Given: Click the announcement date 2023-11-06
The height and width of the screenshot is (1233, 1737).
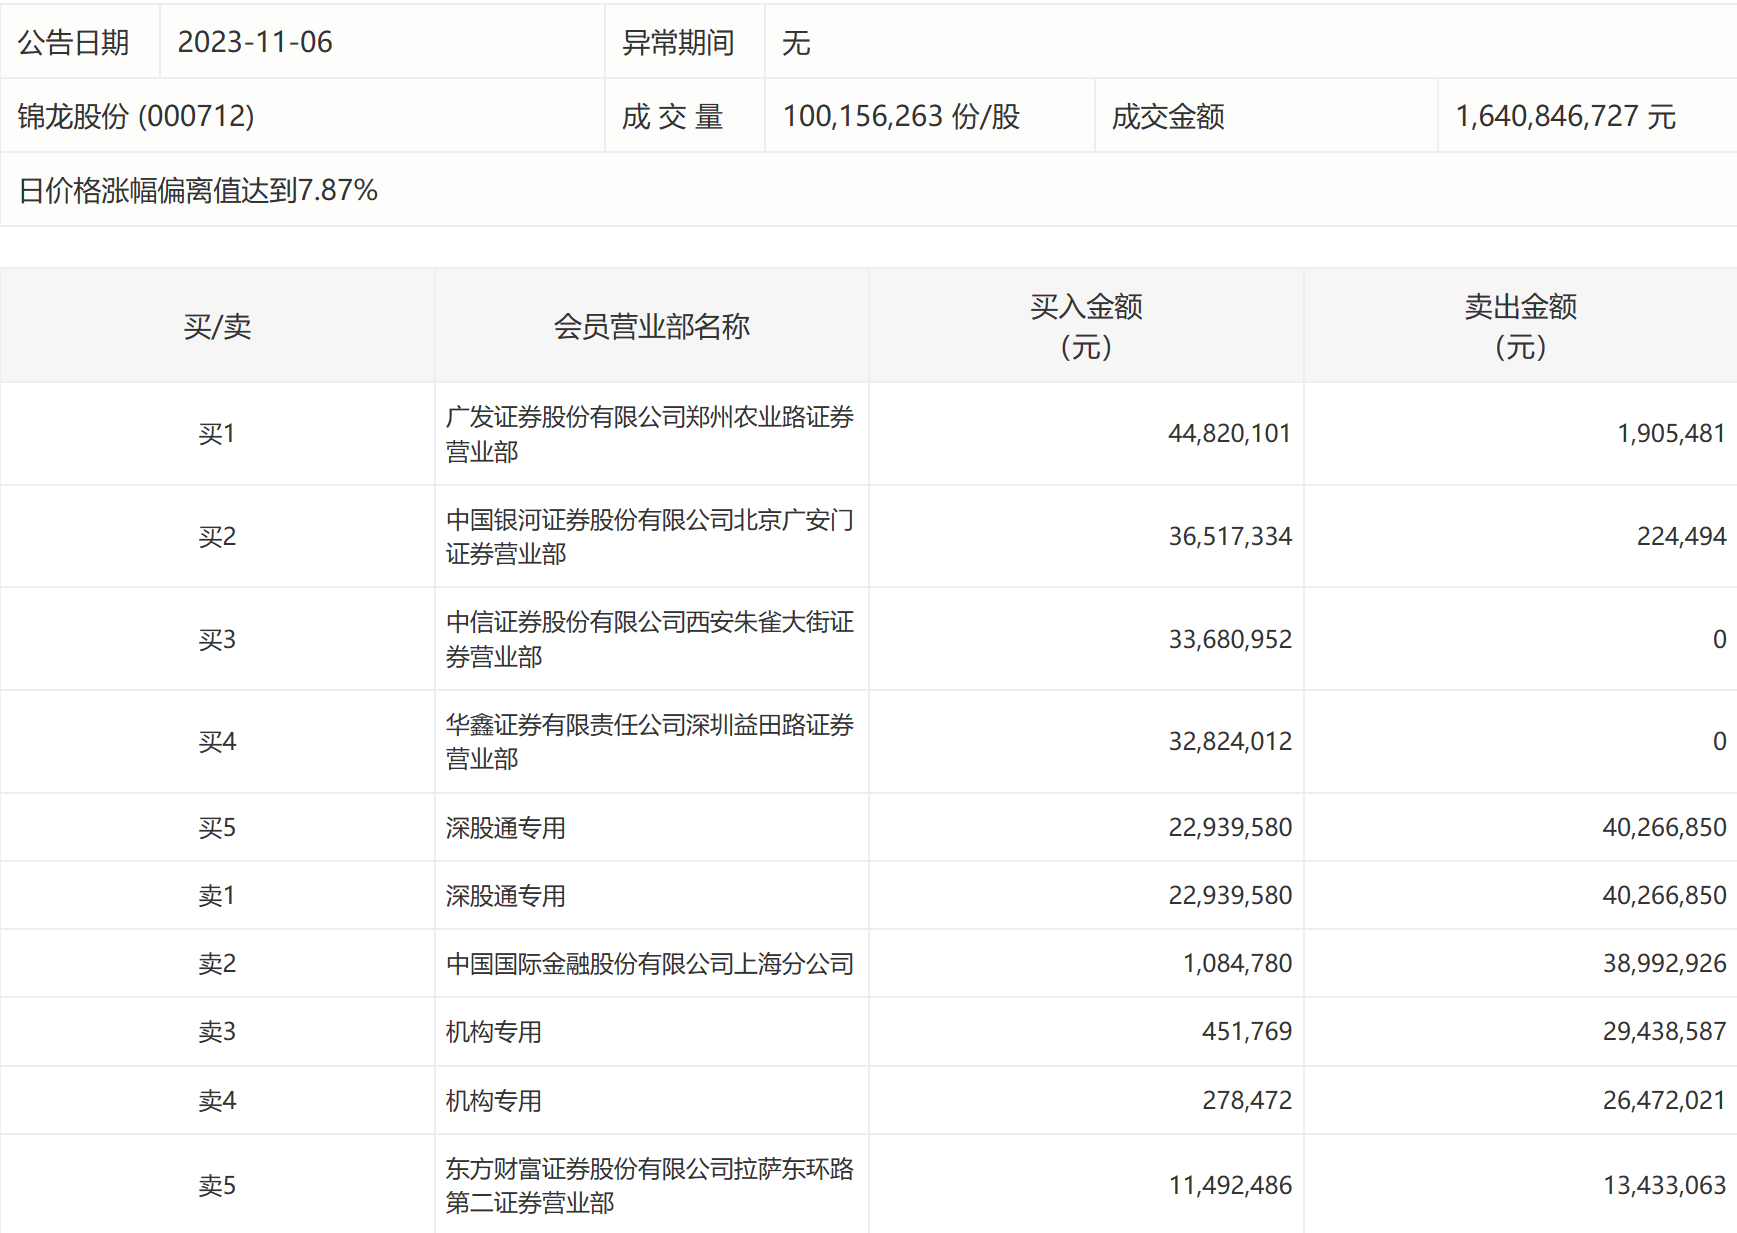Looking at the screenshot, I should coord(255,42).
